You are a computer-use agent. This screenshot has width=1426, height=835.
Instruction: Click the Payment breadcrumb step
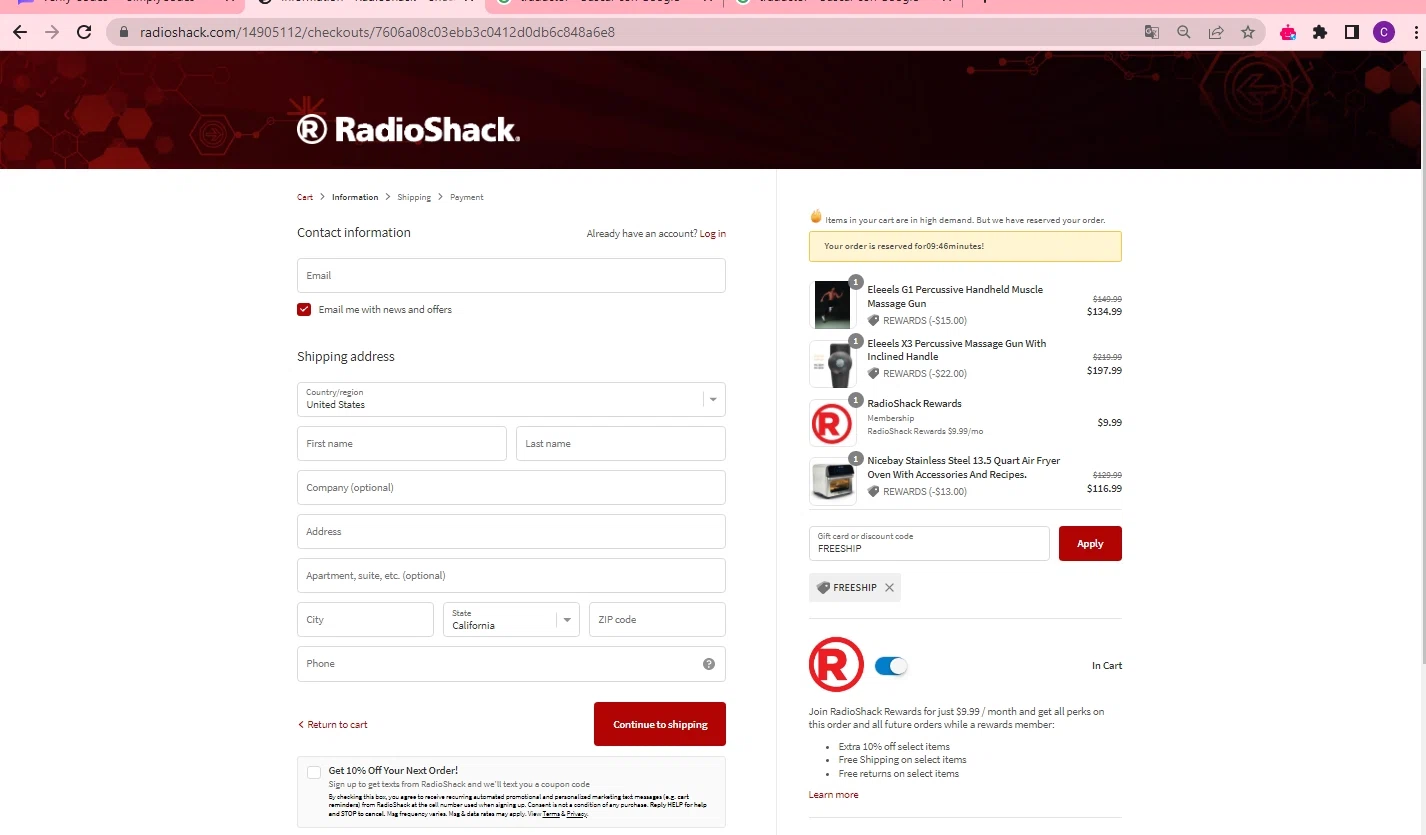coord(467,198)
